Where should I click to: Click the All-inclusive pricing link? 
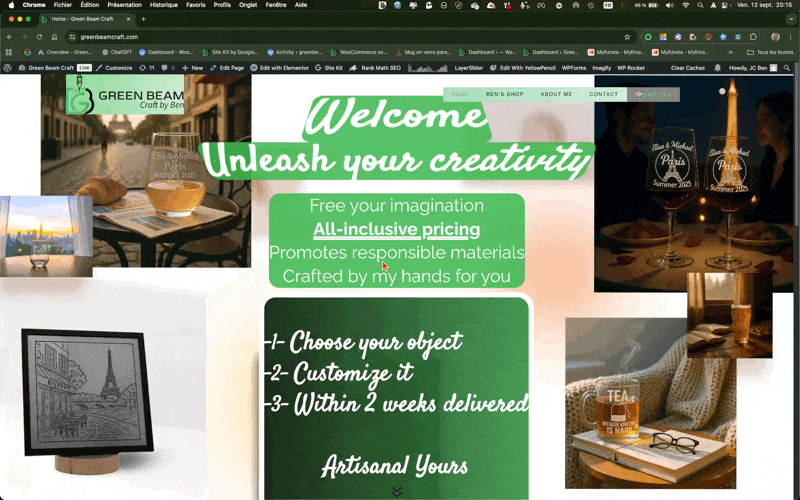[396, 229]
